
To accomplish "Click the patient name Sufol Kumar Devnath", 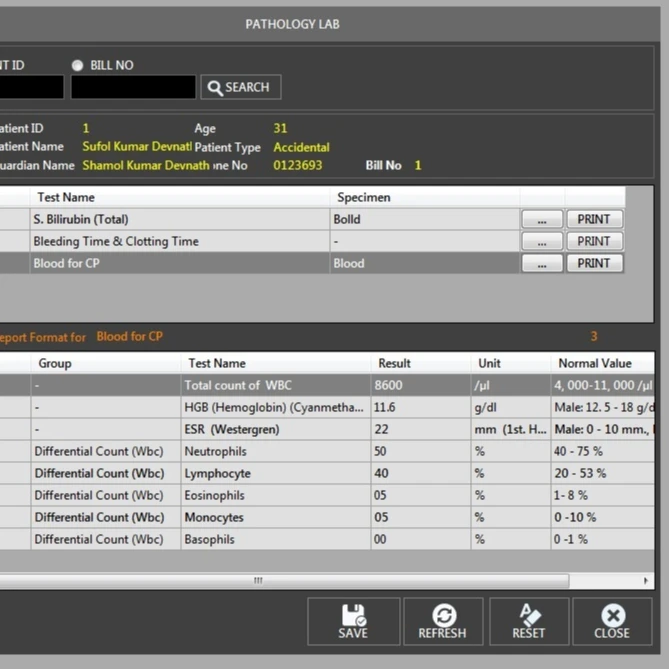I will coord(137,146).
